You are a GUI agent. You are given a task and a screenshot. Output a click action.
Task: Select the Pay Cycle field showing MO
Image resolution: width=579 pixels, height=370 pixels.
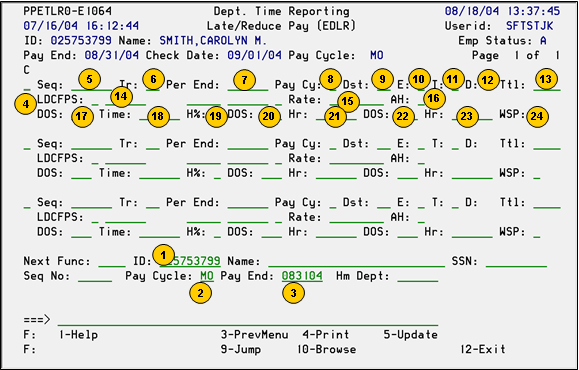(x=207, y=276)
